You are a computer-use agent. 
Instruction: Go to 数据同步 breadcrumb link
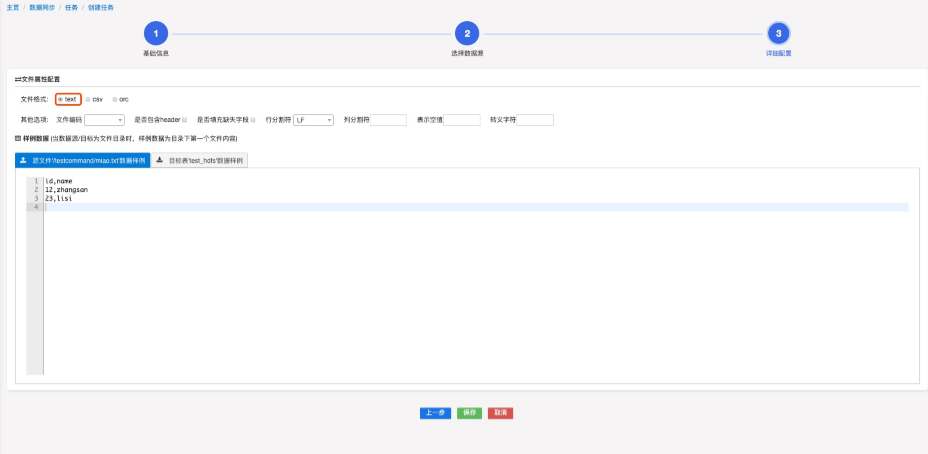(x=44, y=7)
